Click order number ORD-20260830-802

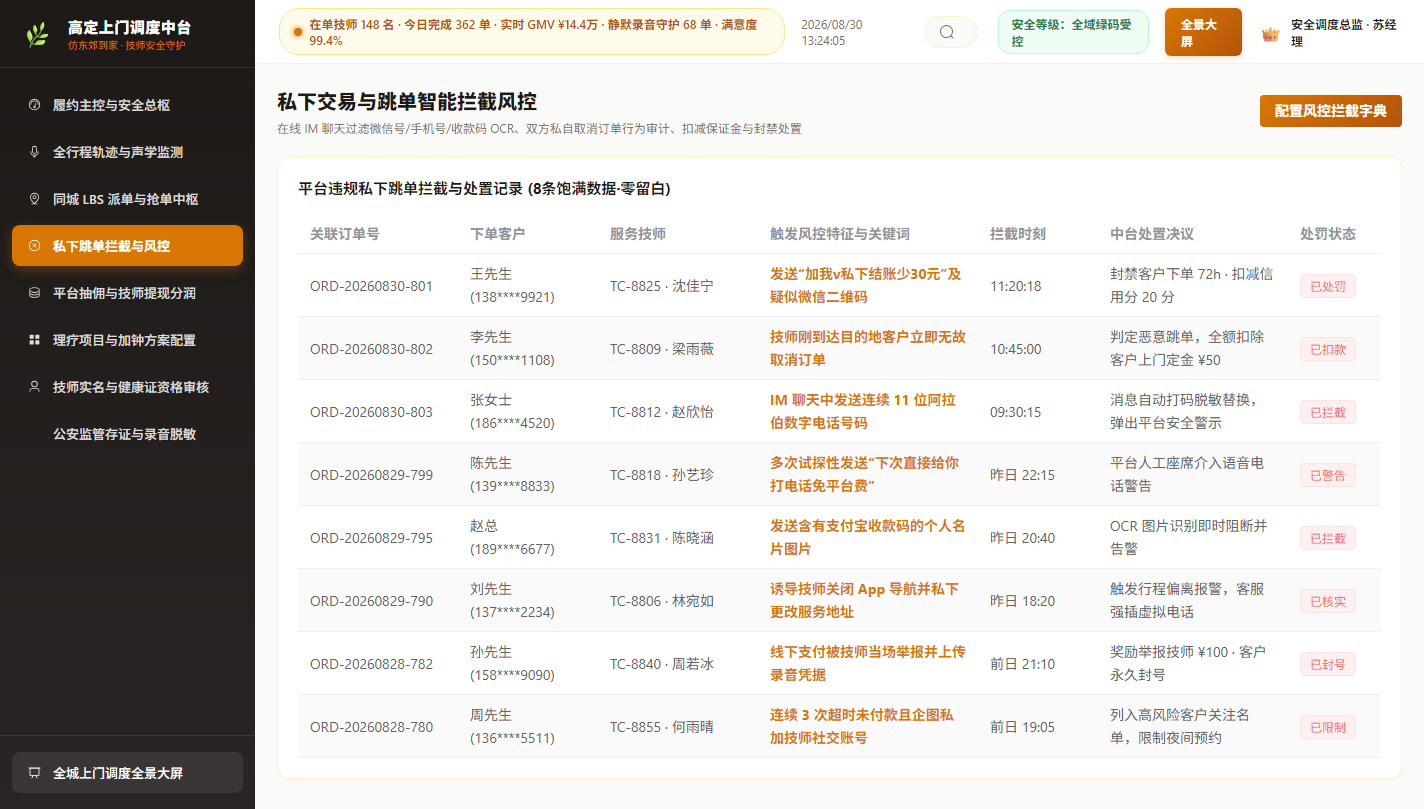[x=371, y=349]
